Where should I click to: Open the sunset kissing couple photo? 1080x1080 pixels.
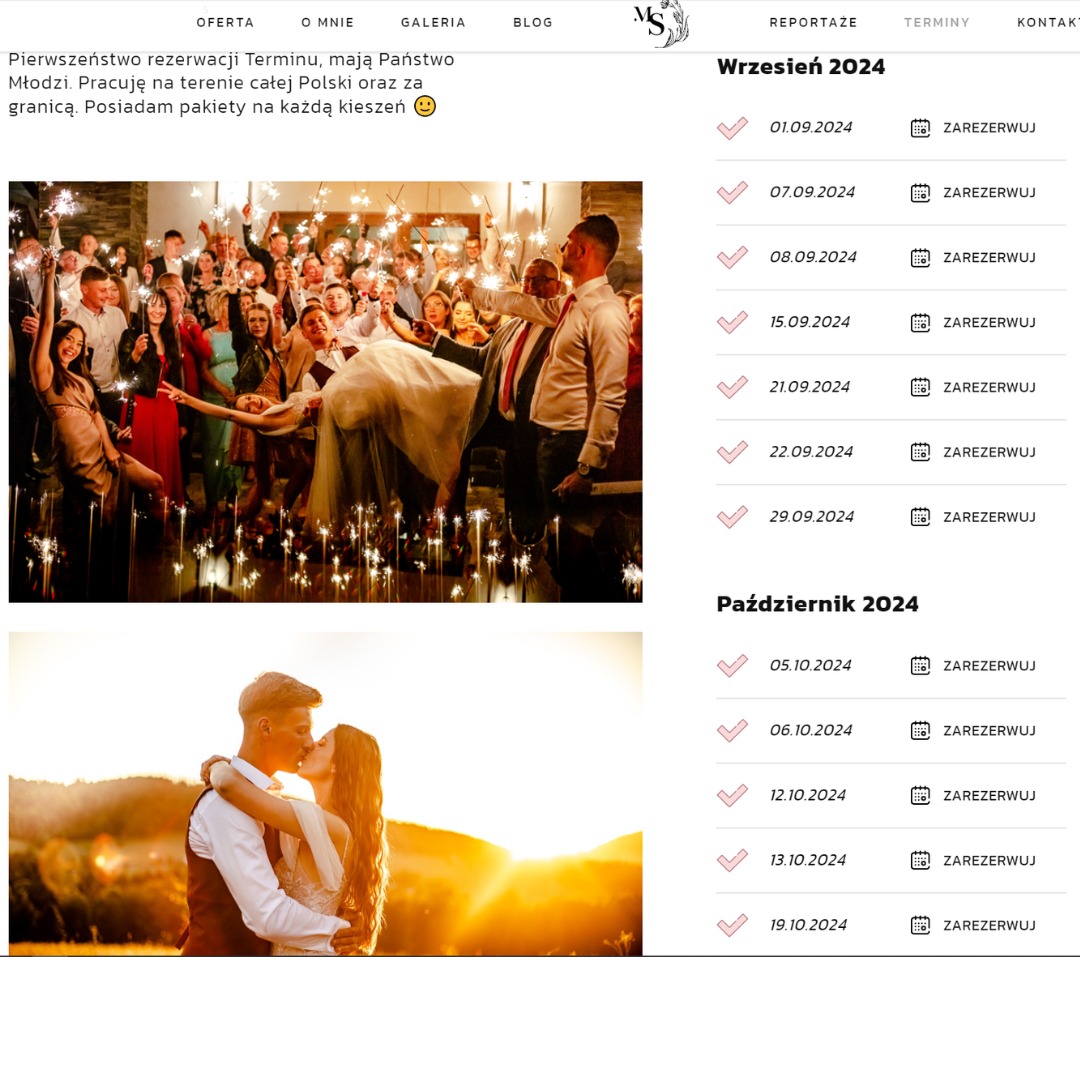click(325, 793)
